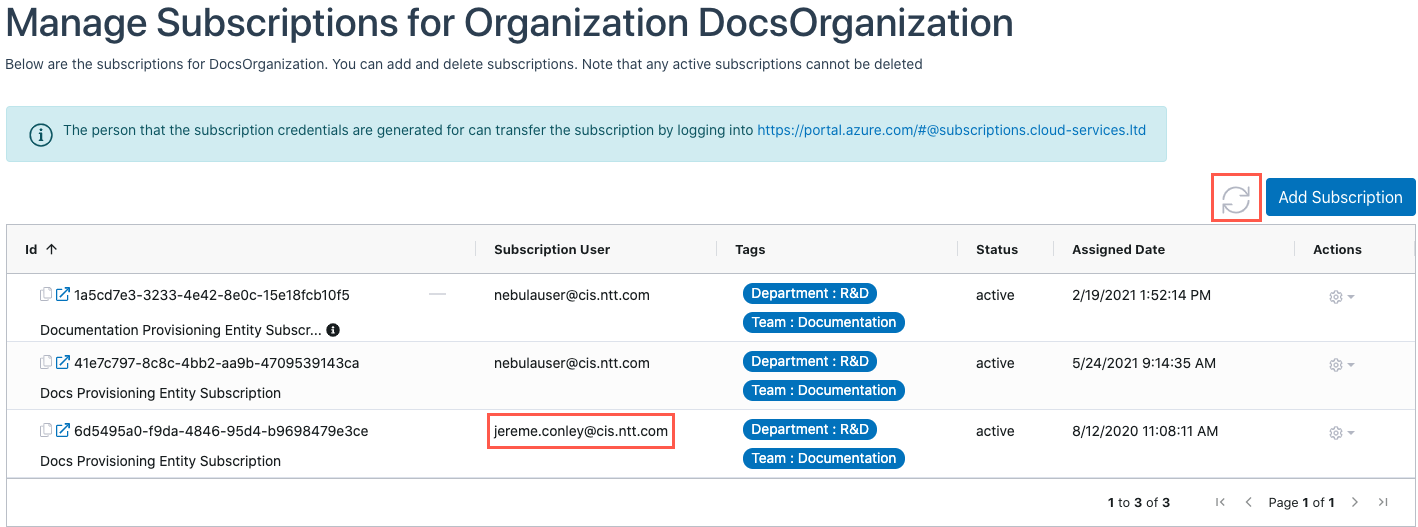Click Documentation Provisioning Entity Subscr... name
The image size is (1418, 527).
181,329
